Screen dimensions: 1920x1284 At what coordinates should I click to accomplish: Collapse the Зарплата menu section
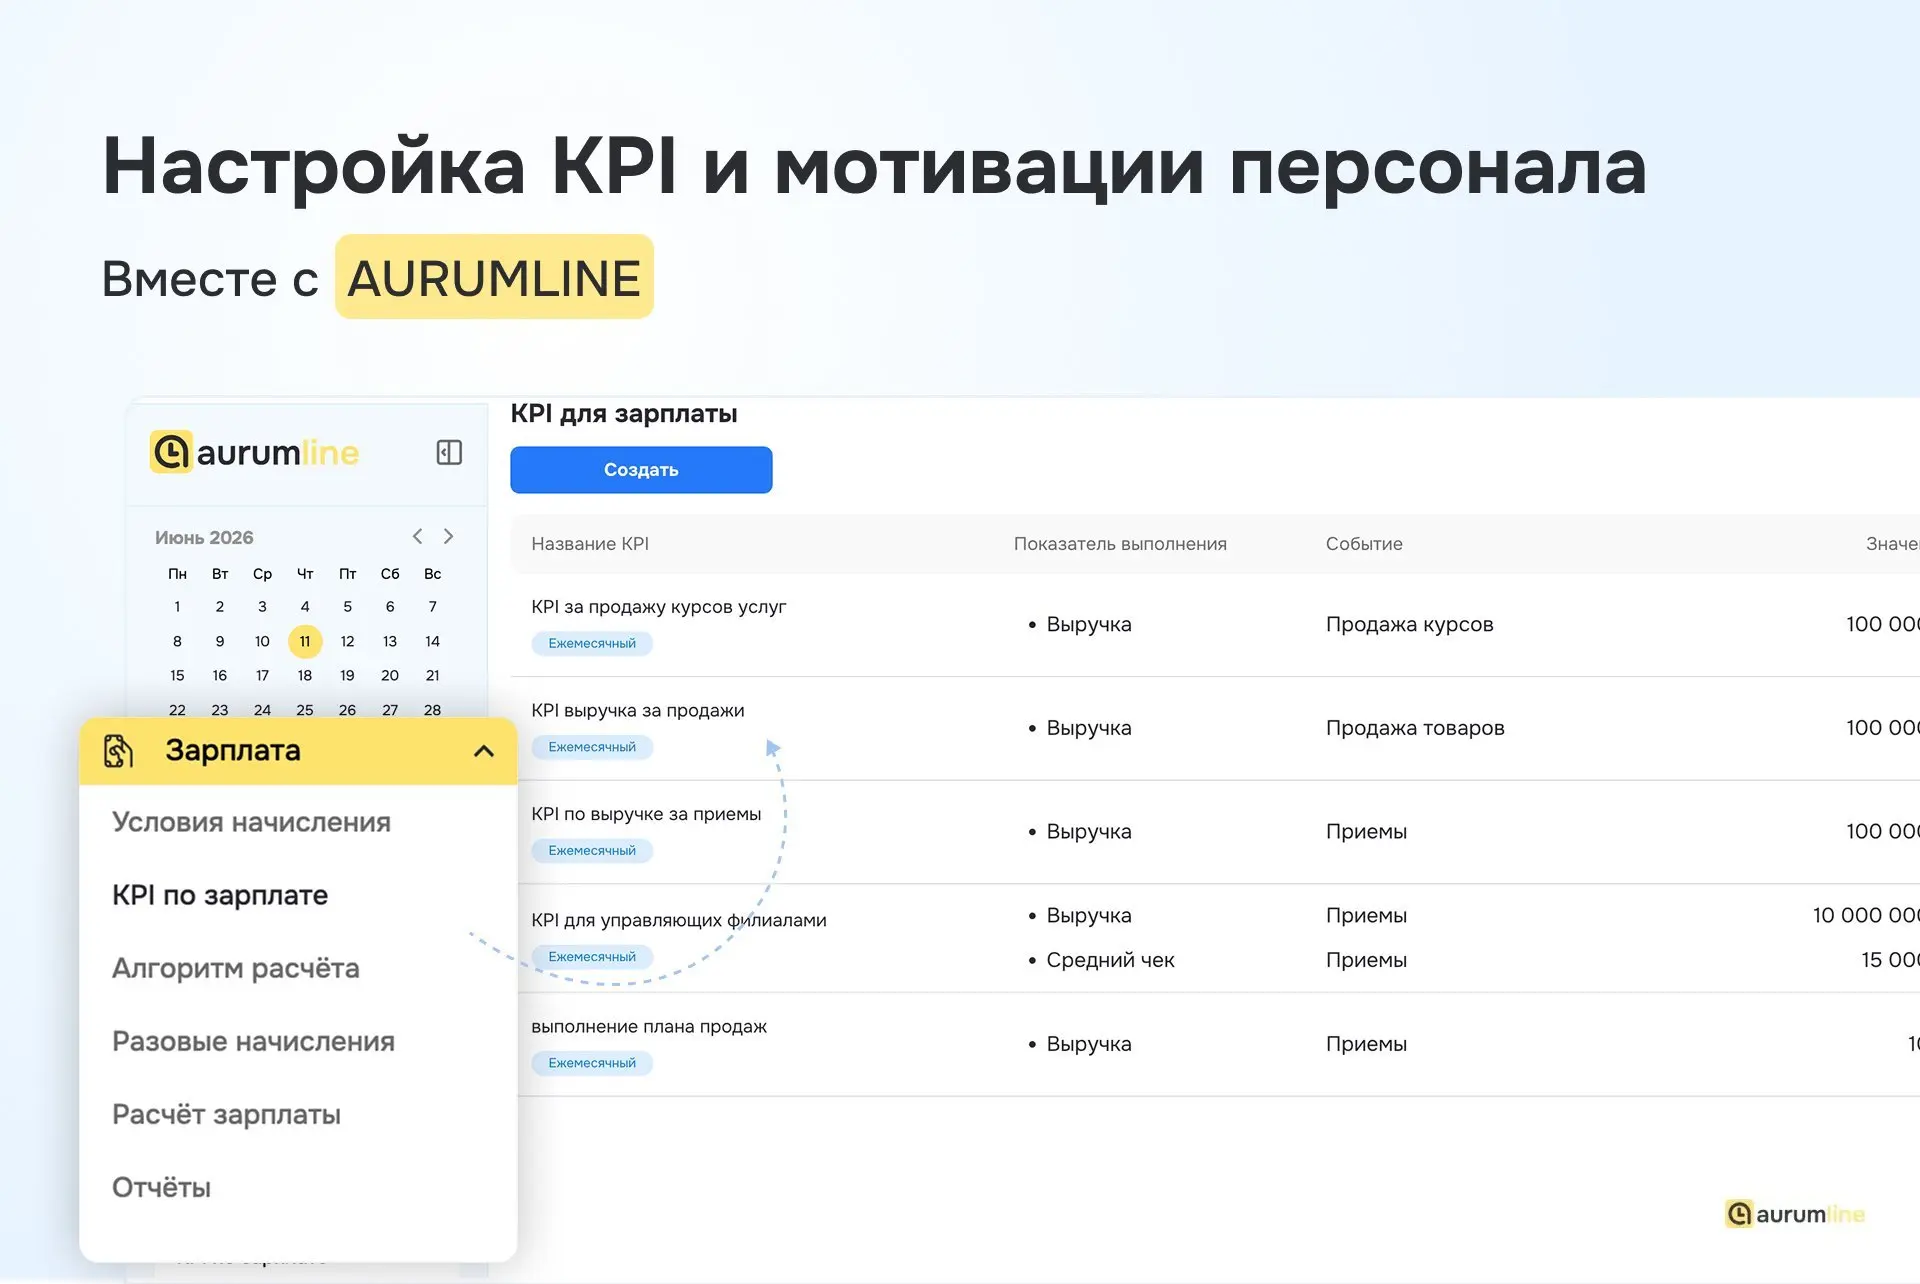(484, 751)
